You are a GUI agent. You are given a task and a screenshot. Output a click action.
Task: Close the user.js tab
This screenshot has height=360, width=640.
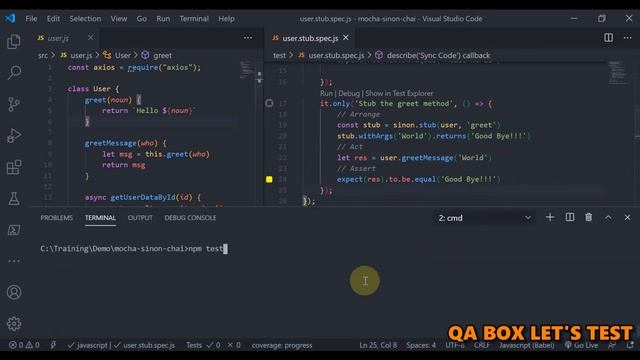[x=90, y=38]
